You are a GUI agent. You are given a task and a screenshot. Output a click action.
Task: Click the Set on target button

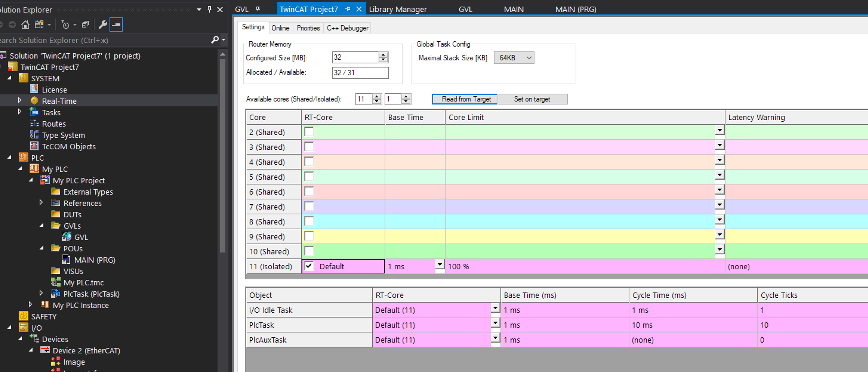click(533, 99)
